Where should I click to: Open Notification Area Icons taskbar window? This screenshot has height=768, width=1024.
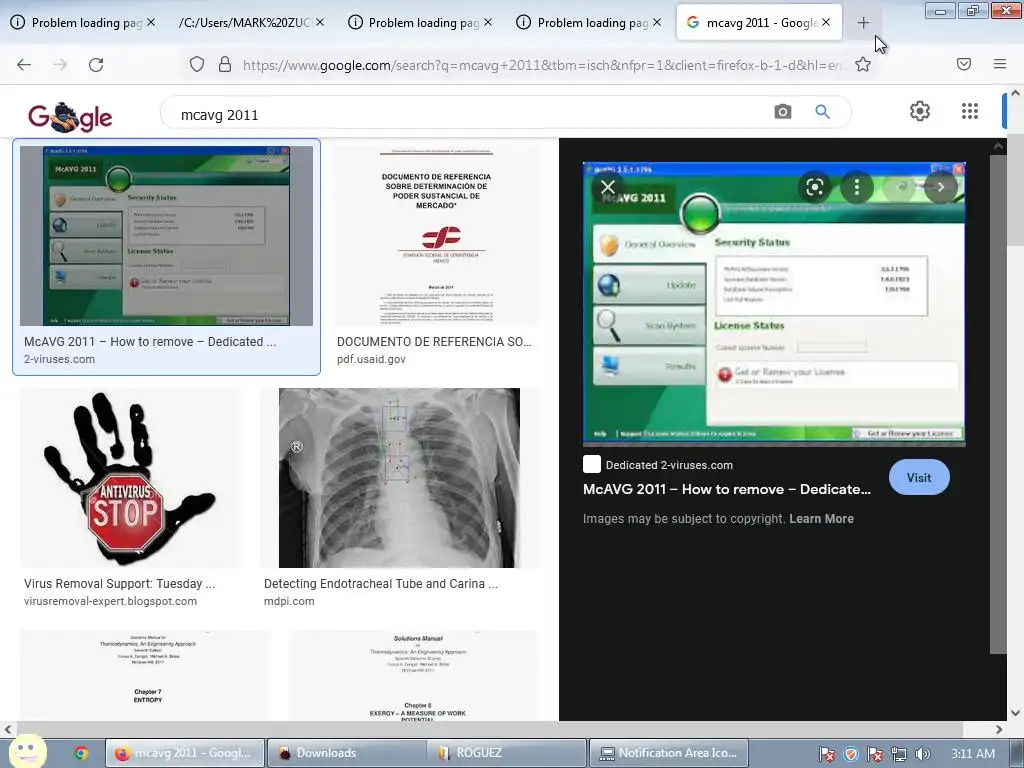point(669,753)
